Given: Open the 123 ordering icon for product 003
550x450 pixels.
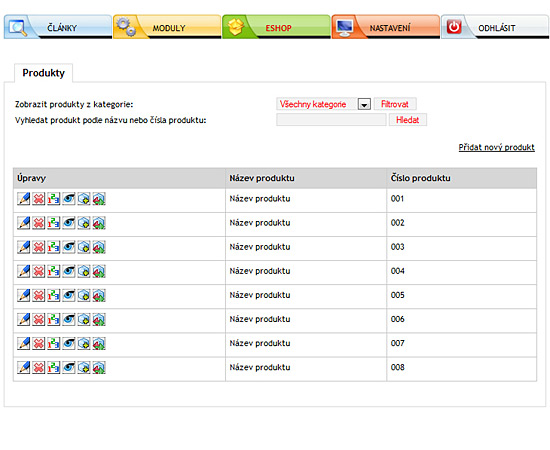Looking at the screenshot, I should click(54, 247).
